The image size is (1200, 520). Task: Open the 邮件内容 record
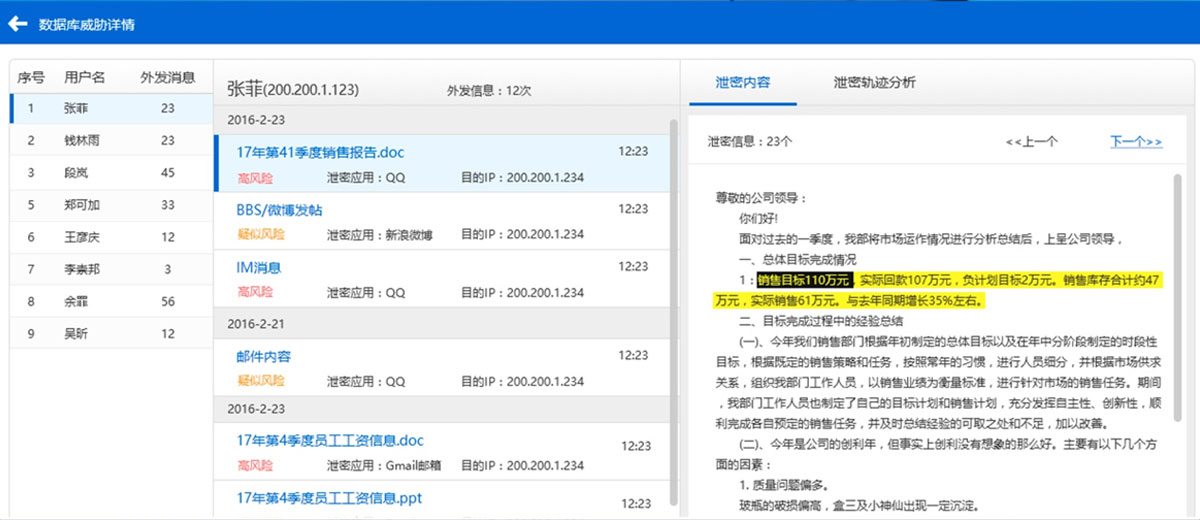pos(440,367)
